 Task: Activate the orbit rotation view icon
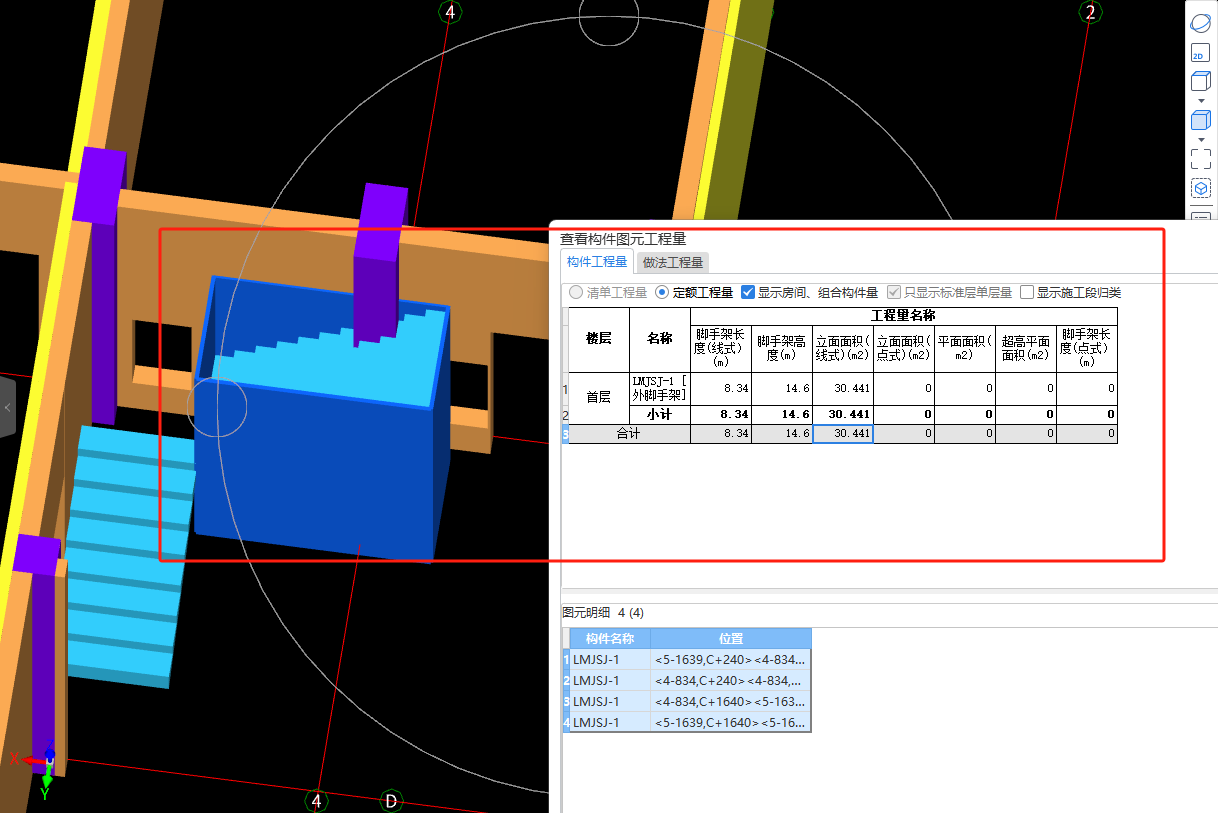pyautogui.click(x=1201, y=25)
